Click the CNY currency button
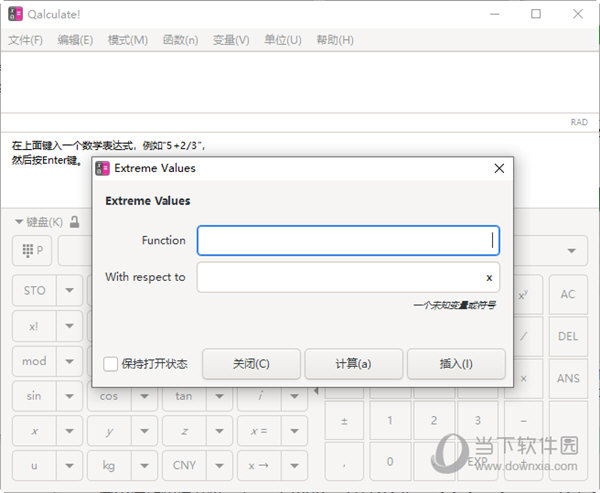This screenshot has width=600, height=493. 184,466
